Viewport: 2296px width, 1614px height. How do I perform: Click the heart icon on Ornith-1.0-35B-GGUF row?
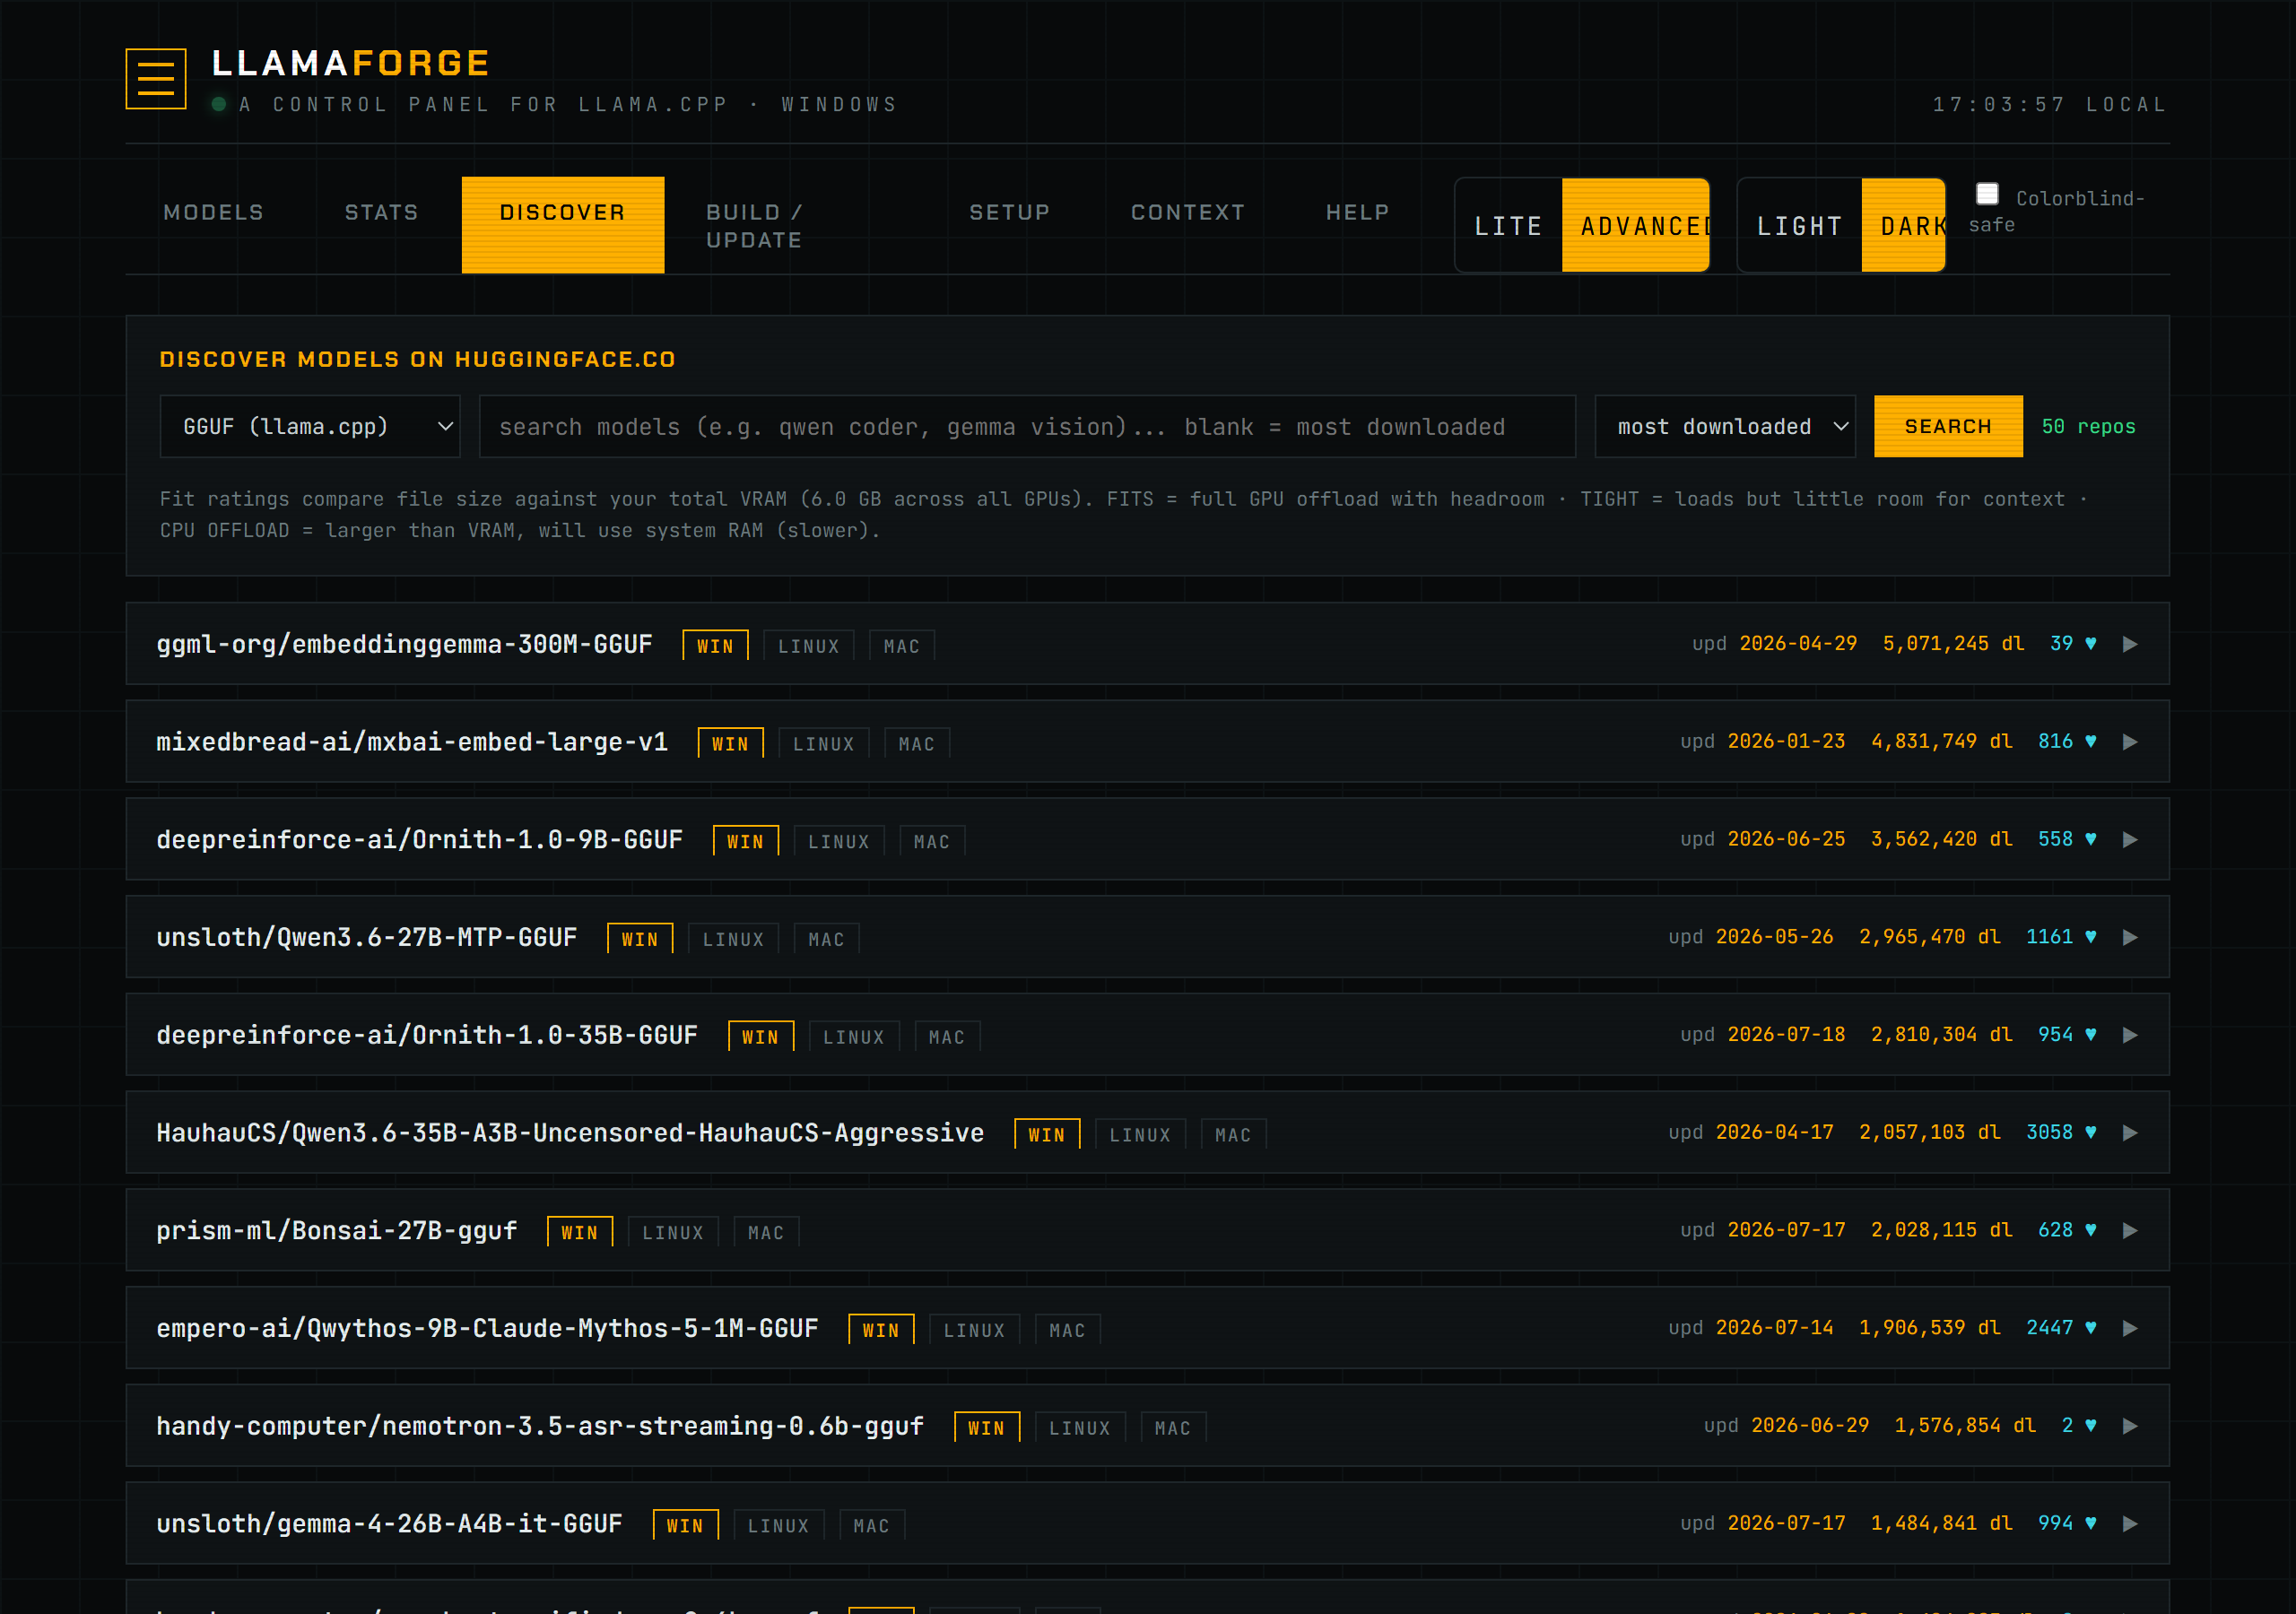tap(2090, 1035)
